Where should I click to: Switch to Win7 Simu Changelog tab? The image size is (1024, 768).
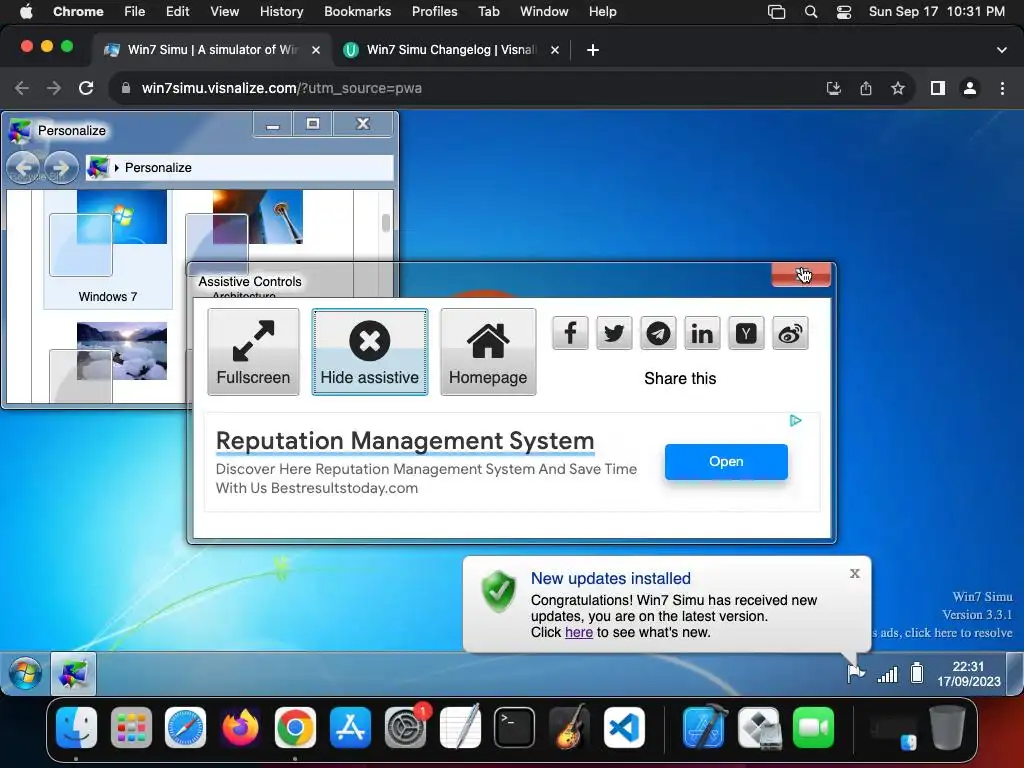[451, 50]
